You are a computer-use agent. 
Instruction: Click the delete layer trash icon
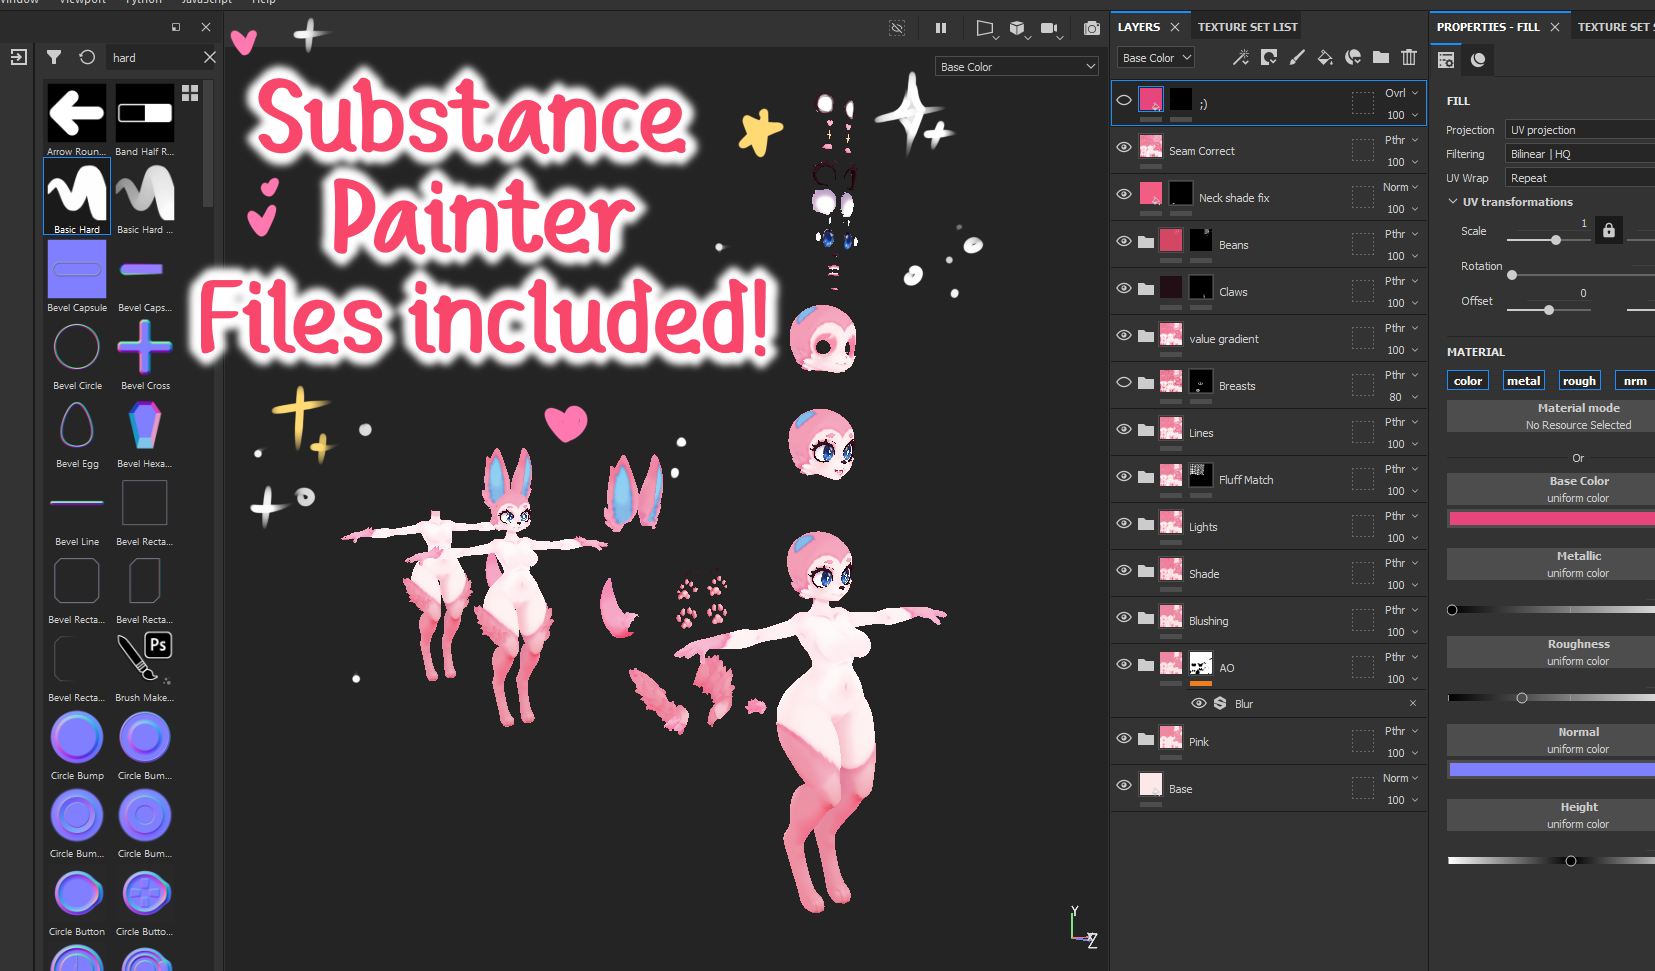pos(1409,57)
